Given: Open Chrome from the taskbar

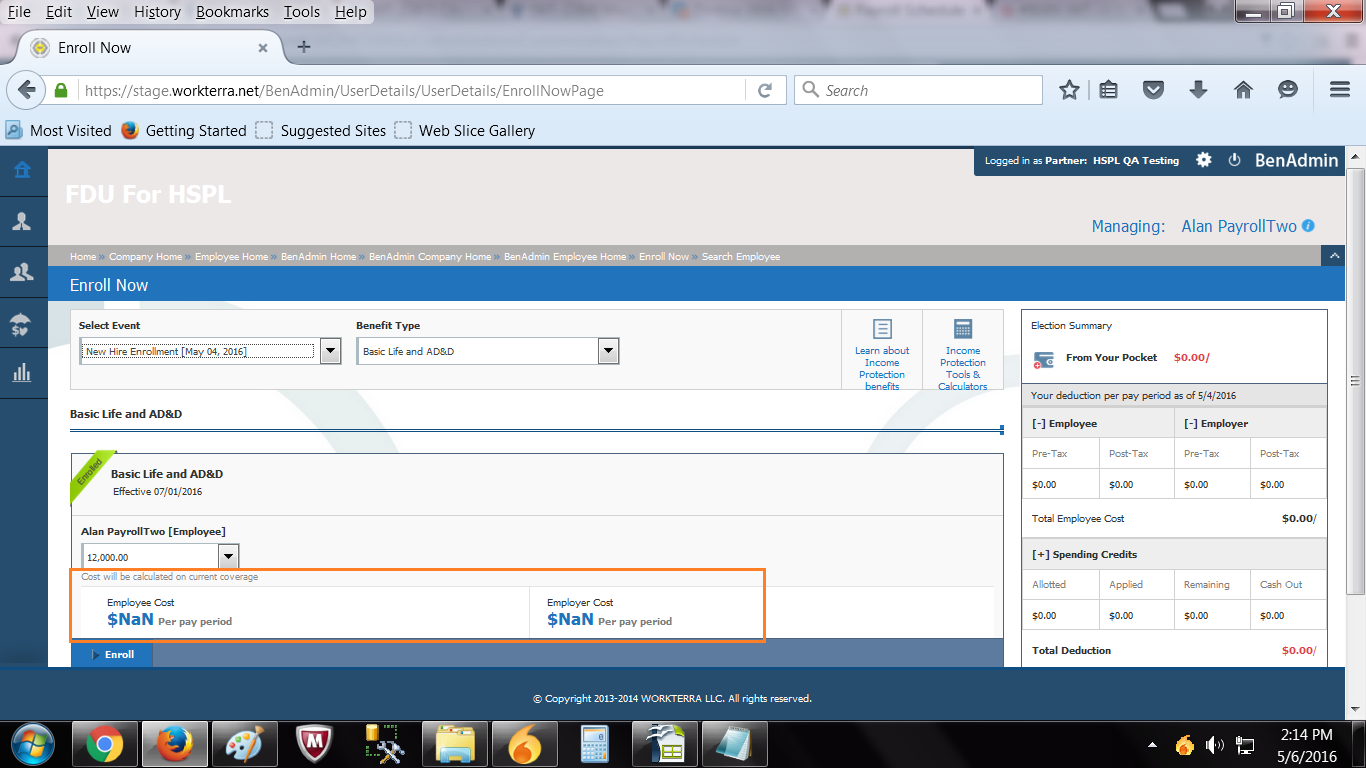Looking at the screenshot, I should point(104,744).
